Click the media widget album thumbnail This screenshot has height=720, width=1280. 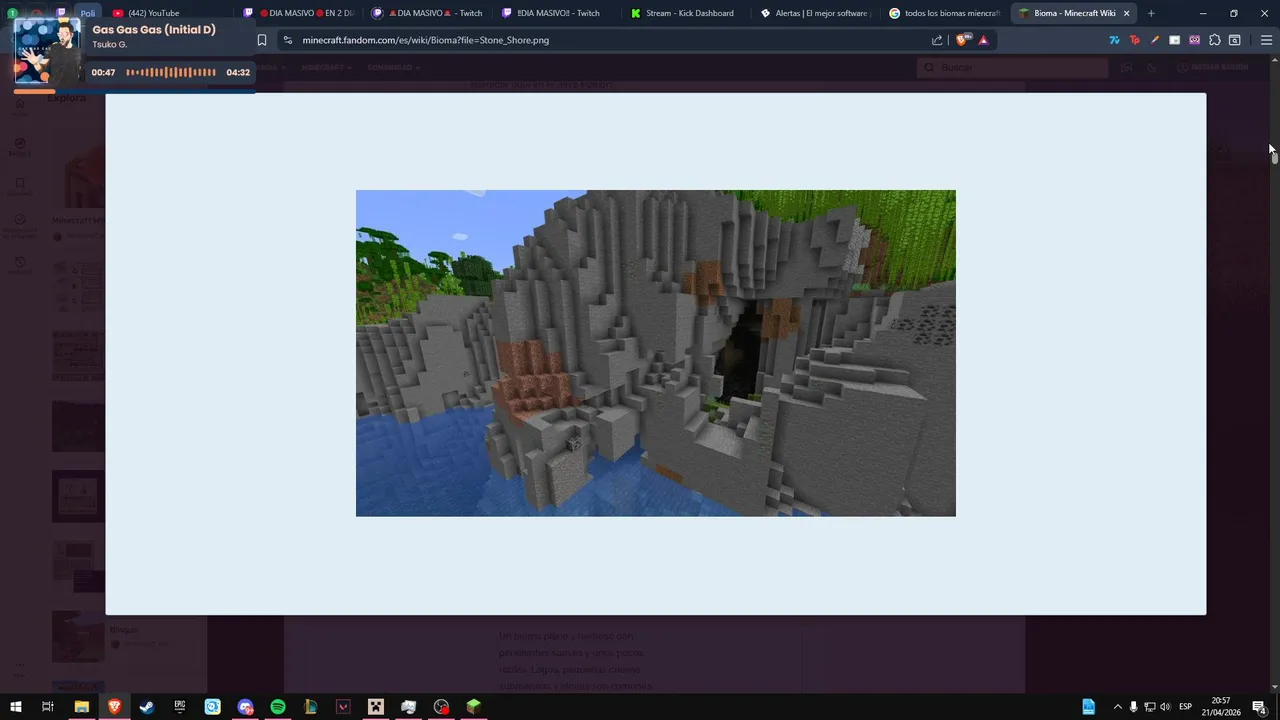point(47,51)
